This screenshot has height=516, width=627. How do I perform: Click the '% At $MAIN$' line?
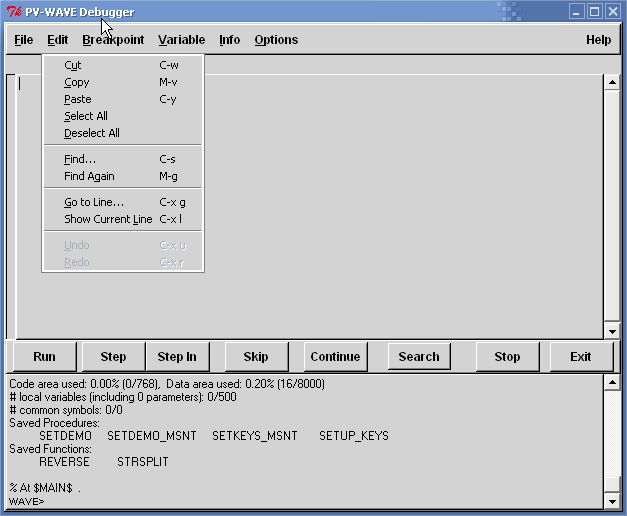click(x=45, y=488)
